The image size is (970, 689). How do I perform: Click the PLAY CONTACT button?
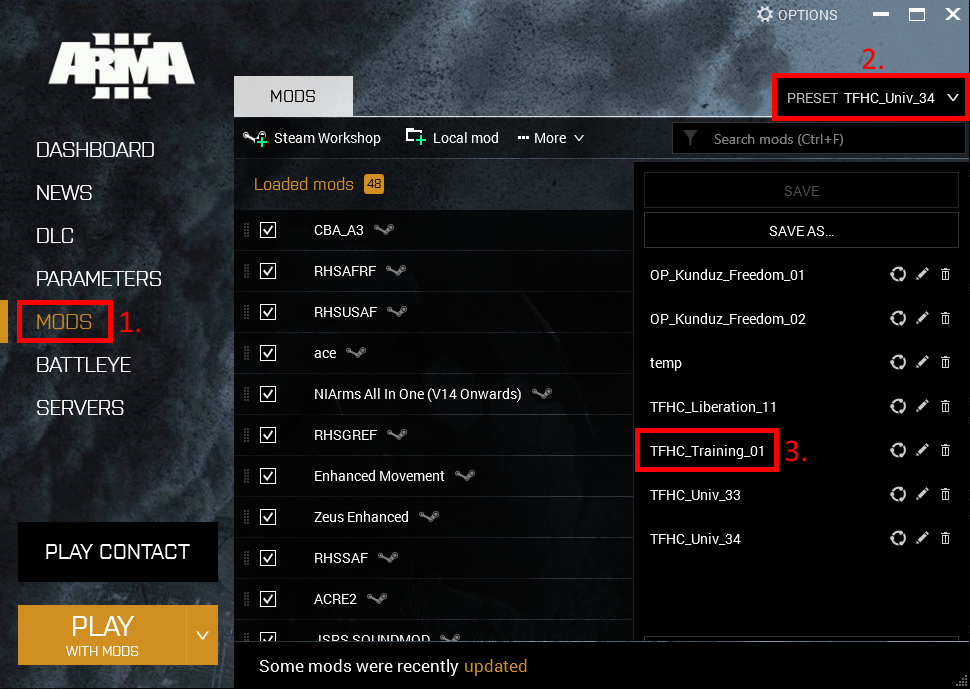tap(118, 552)
